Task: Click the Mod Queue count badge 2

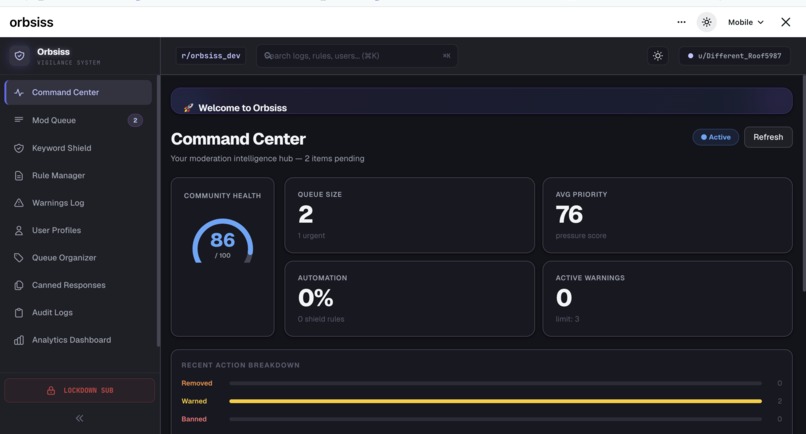Action: tap(135, 120)
